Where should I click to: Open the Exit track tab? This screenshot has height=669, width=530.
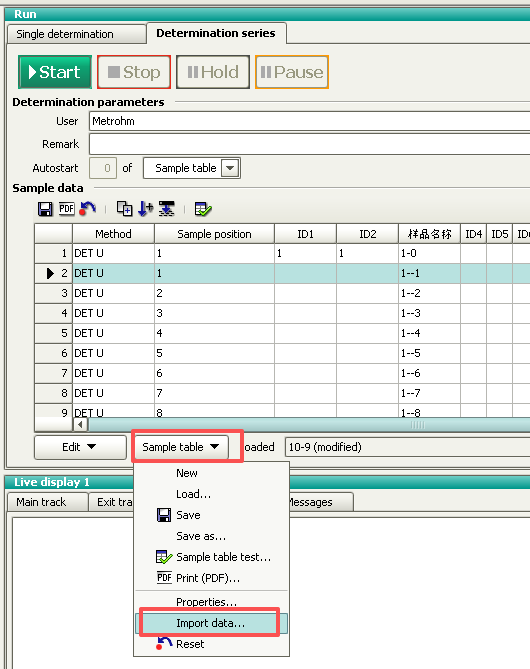click(112, 502)
